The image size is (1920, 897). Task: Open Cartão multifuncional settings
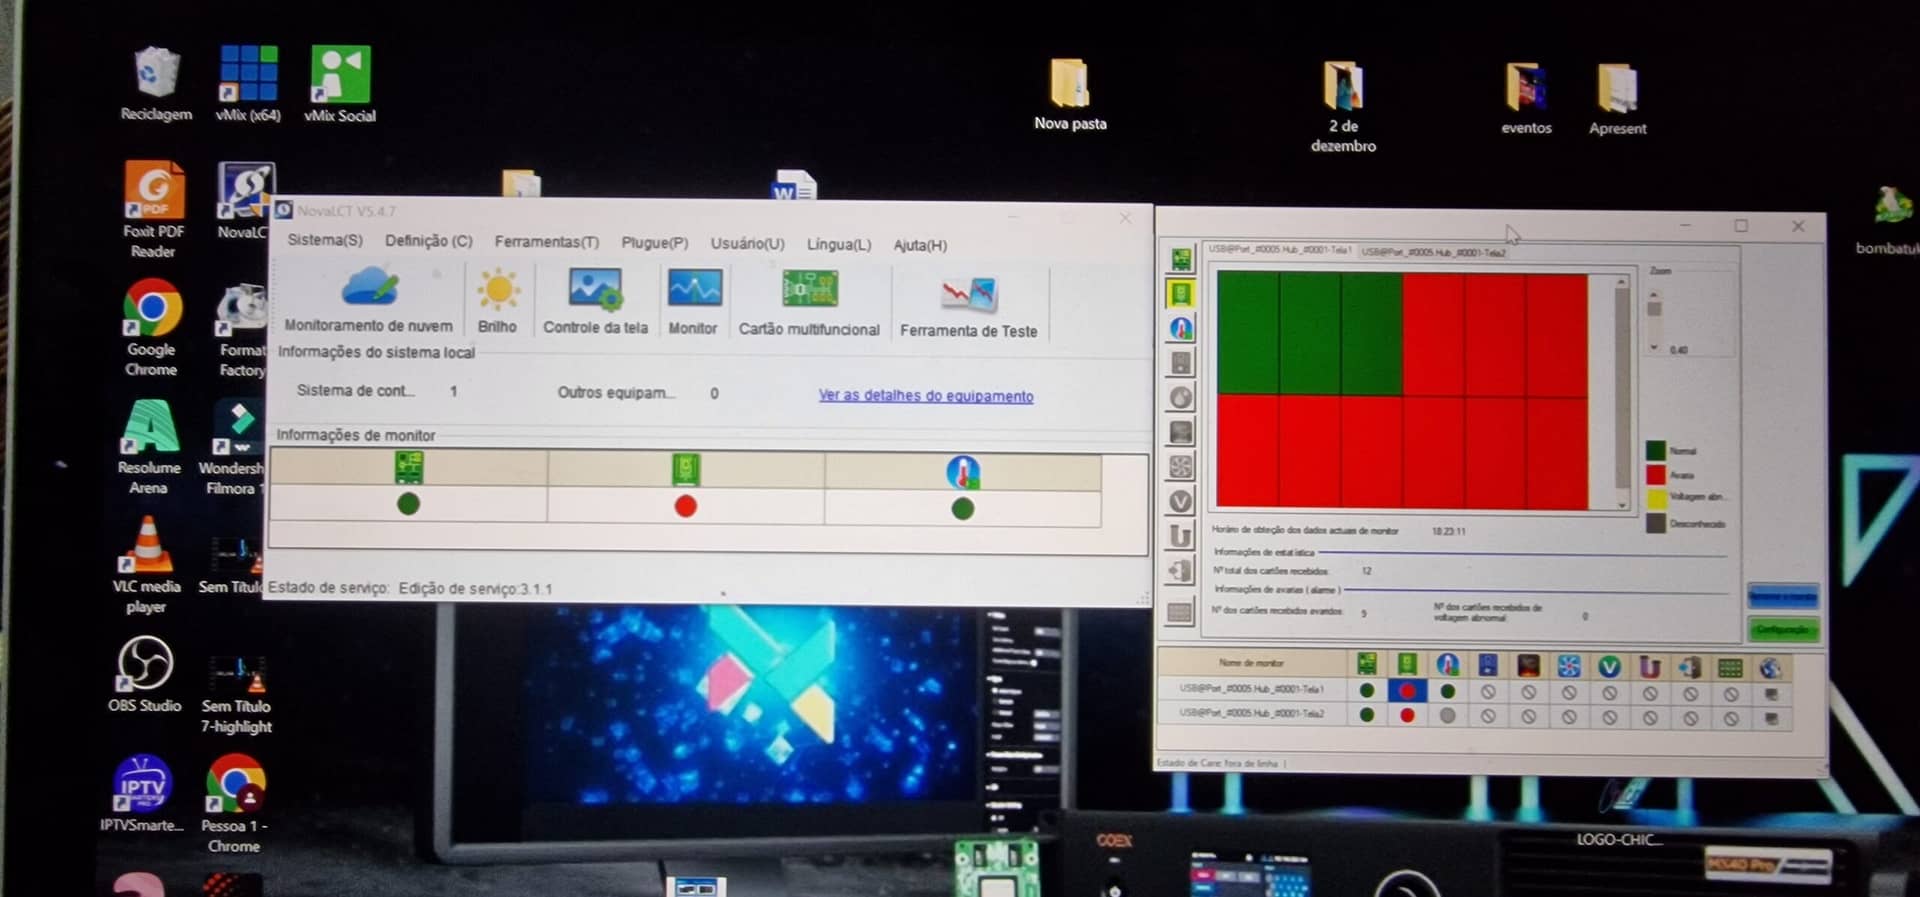tap(809, 291)
